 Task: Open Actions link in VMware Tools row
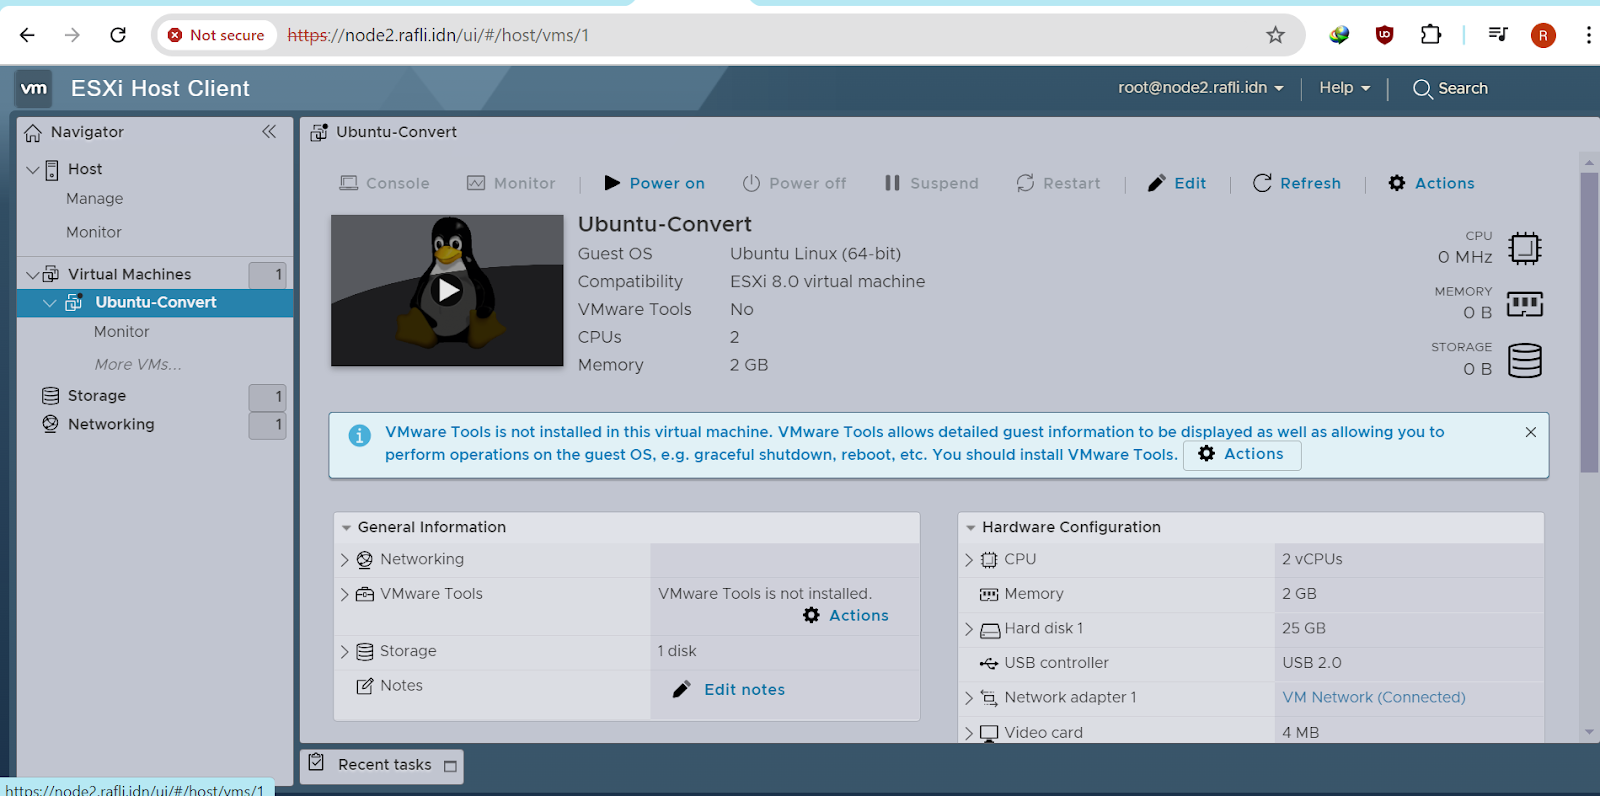click(x=846, y=615)
